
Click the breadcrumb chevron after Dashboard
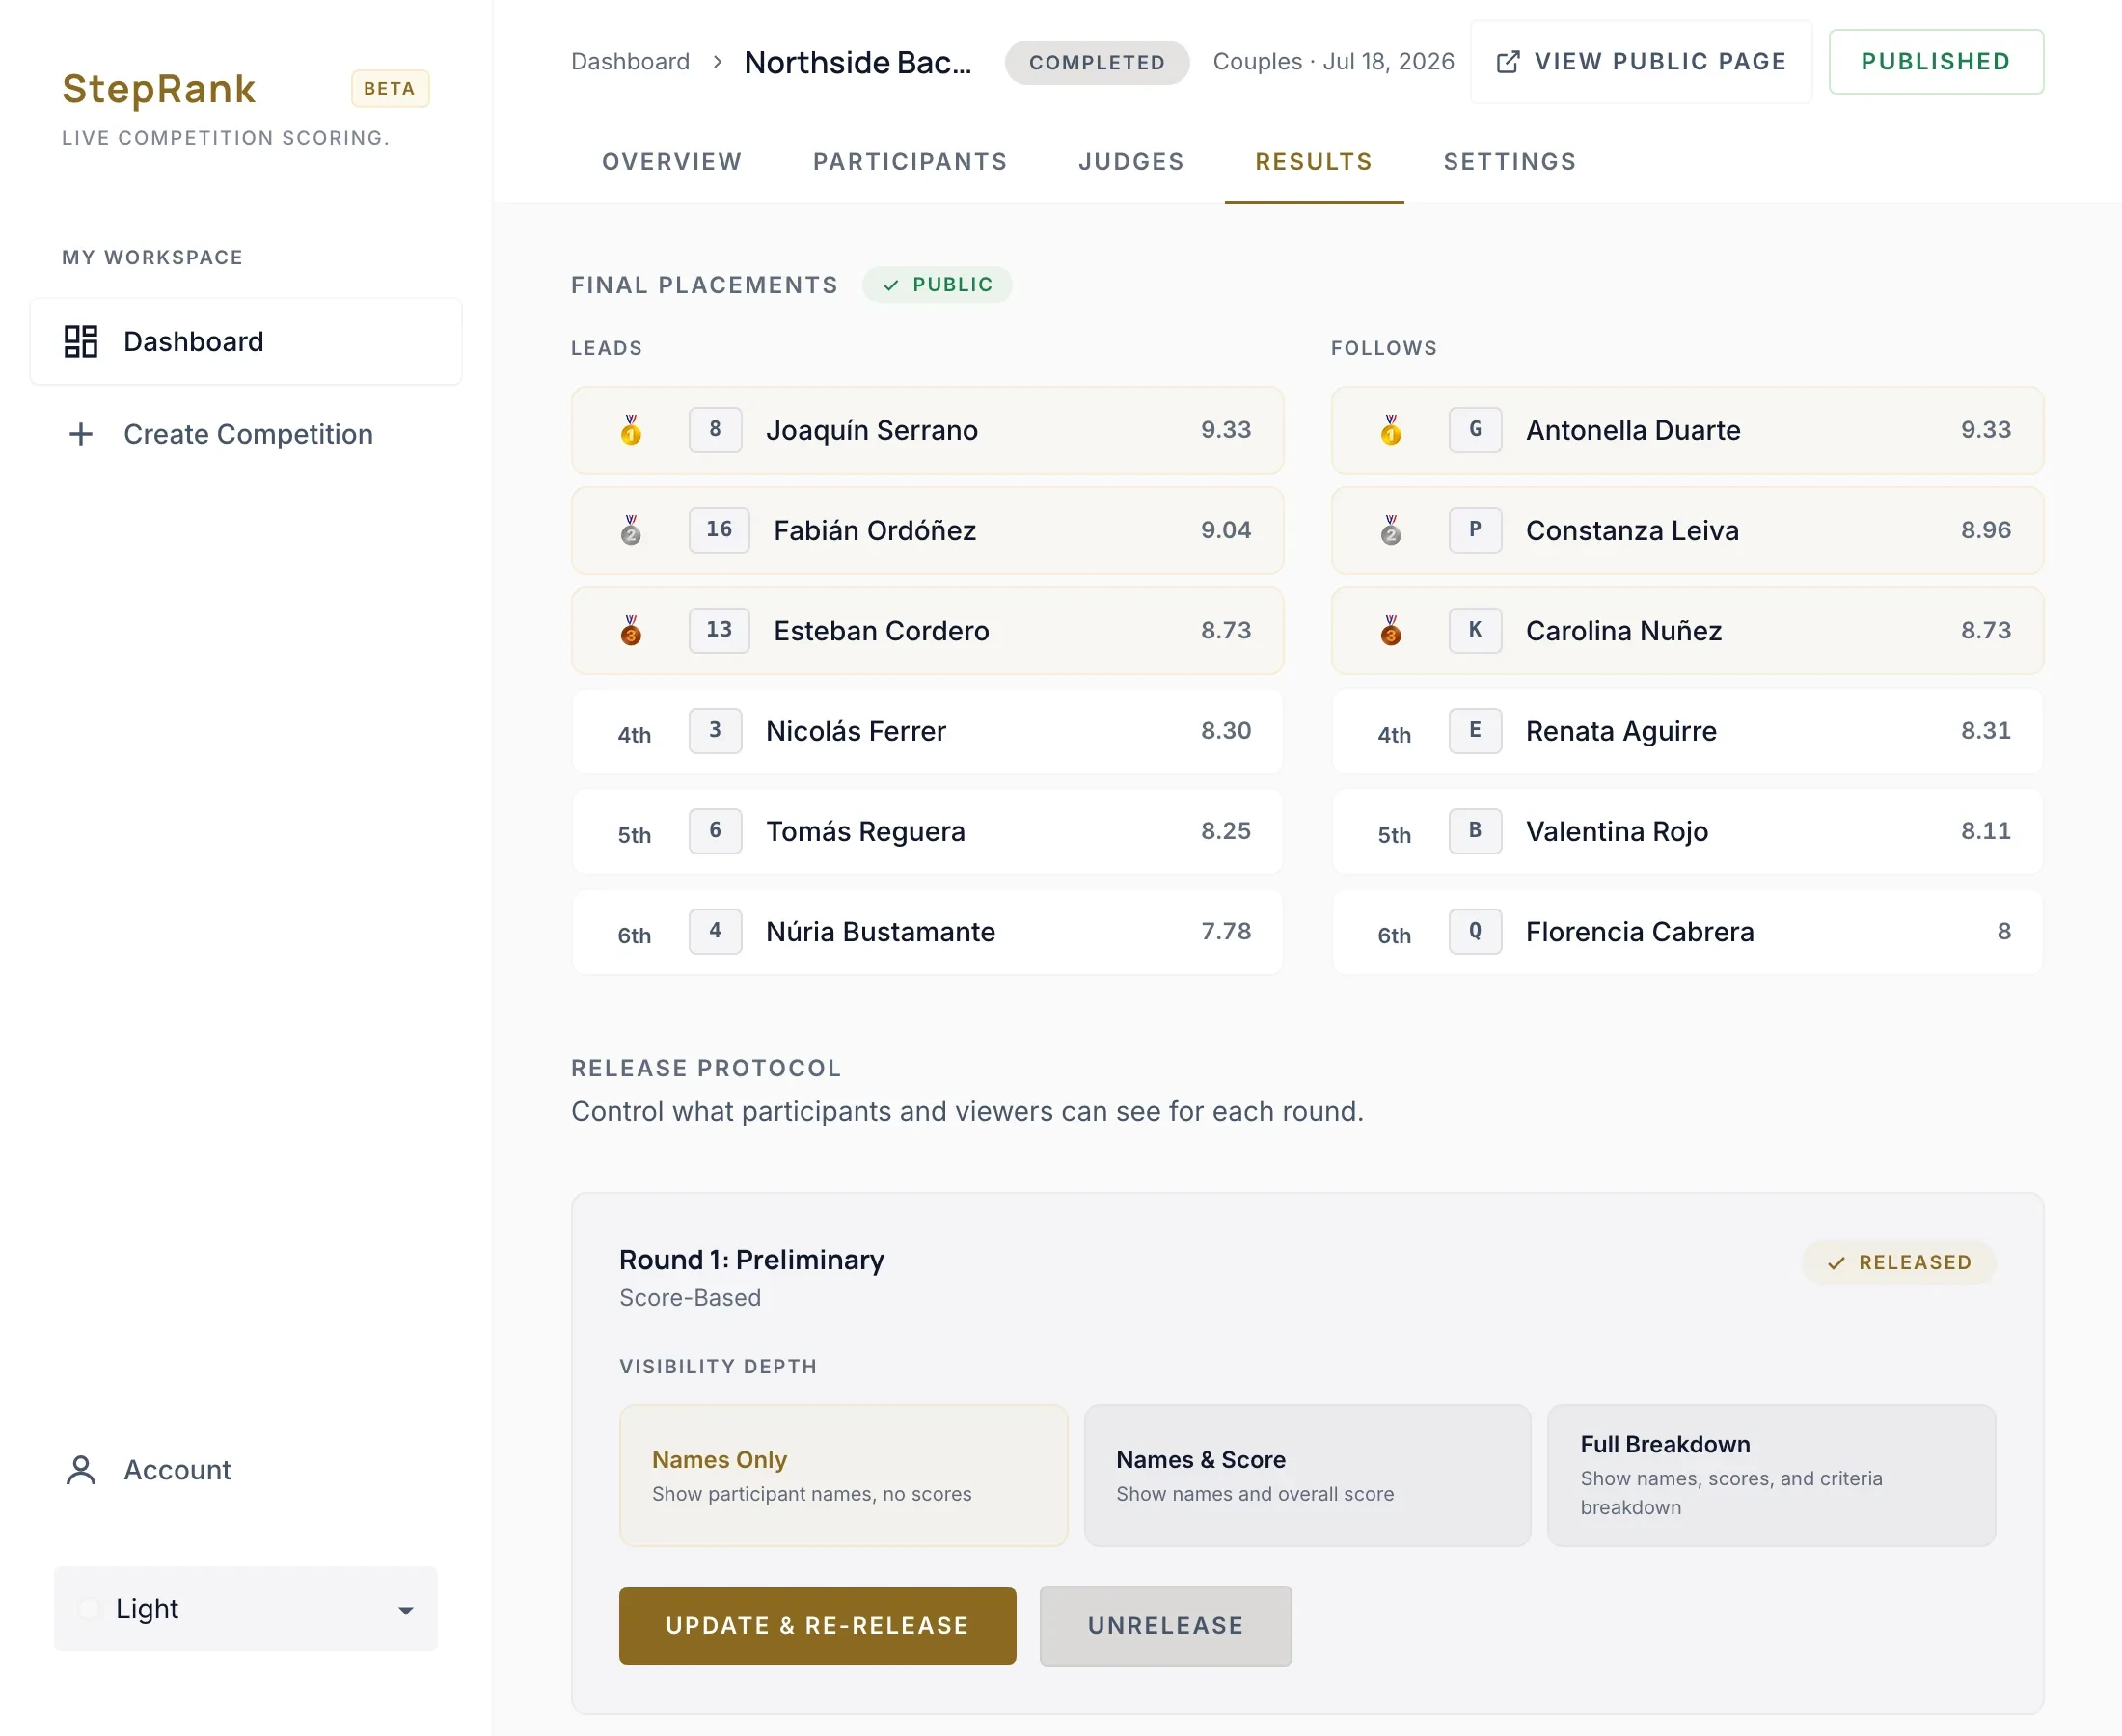[717, 62]
